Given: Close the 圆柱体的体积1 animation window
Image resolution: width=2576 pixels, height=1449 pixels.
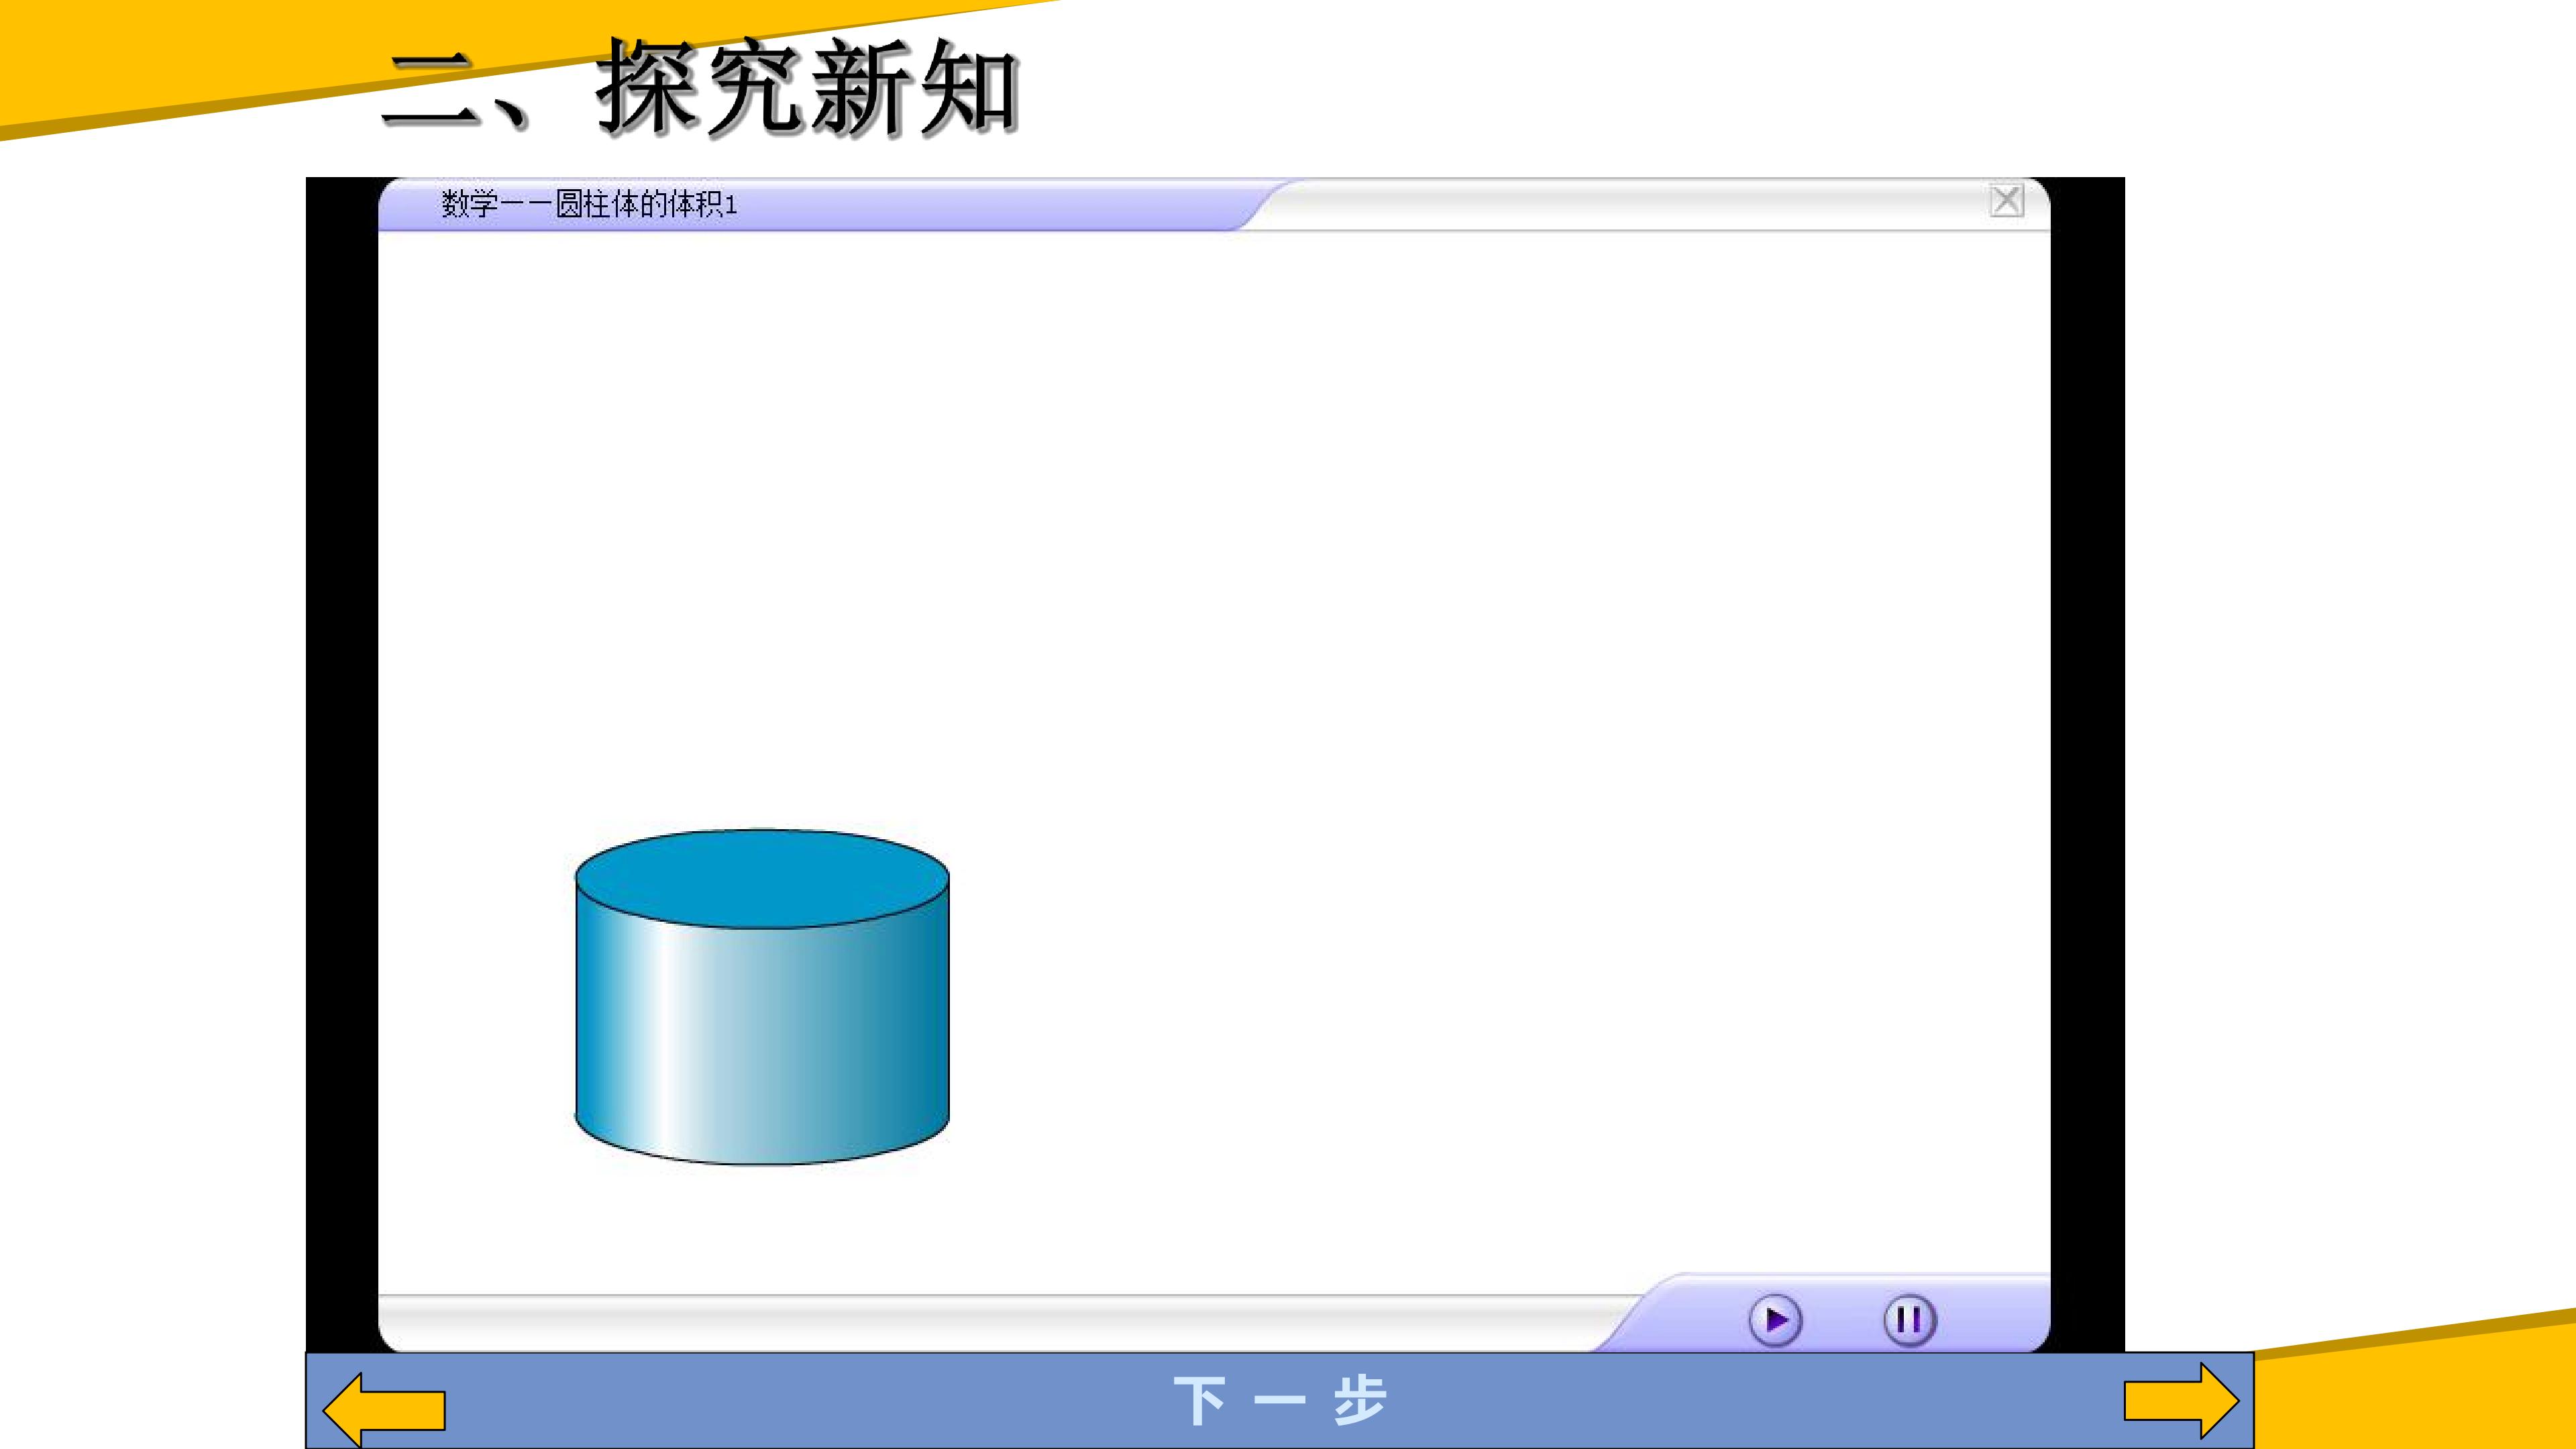Looking at the screenshot, I should (x=2006, y=201).
